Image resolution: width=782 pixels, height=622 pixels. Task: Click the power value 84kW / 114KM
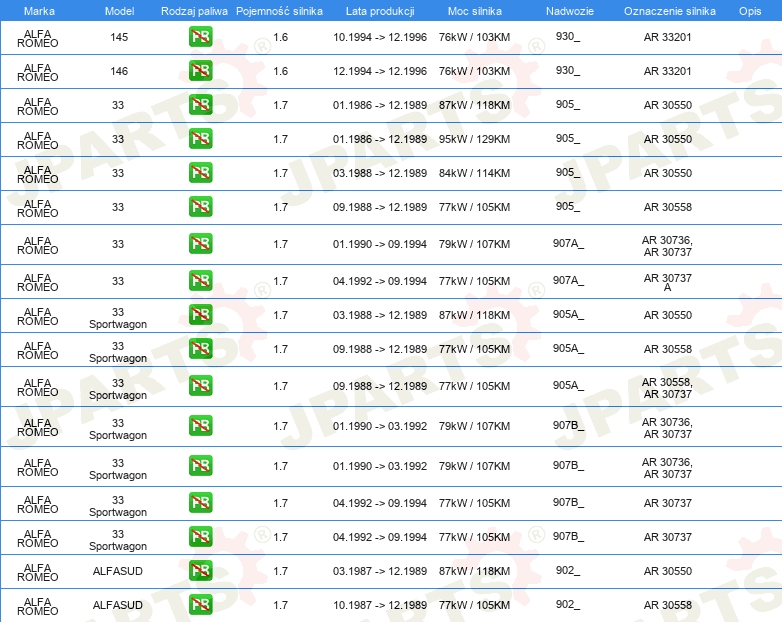pos(474,173)
